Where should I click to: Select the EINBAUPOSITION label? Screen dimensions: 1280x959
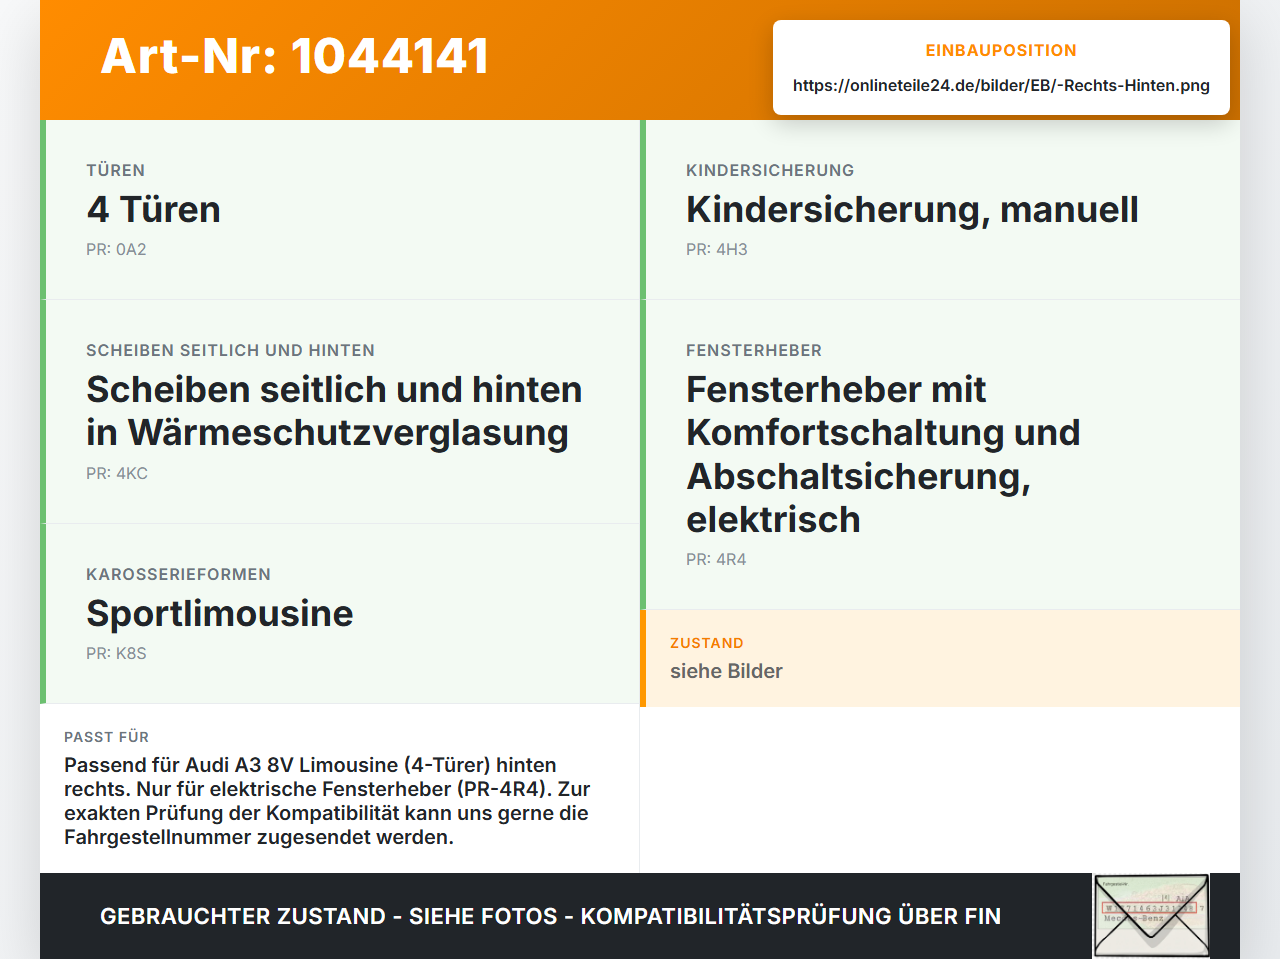[1001, 50]
